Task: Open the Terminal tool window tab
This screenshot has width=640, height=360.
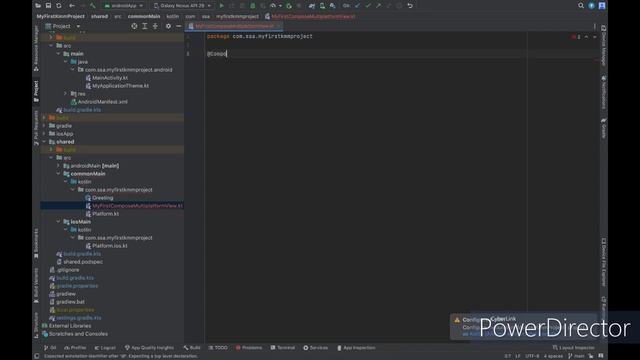Action: point(282,348)
